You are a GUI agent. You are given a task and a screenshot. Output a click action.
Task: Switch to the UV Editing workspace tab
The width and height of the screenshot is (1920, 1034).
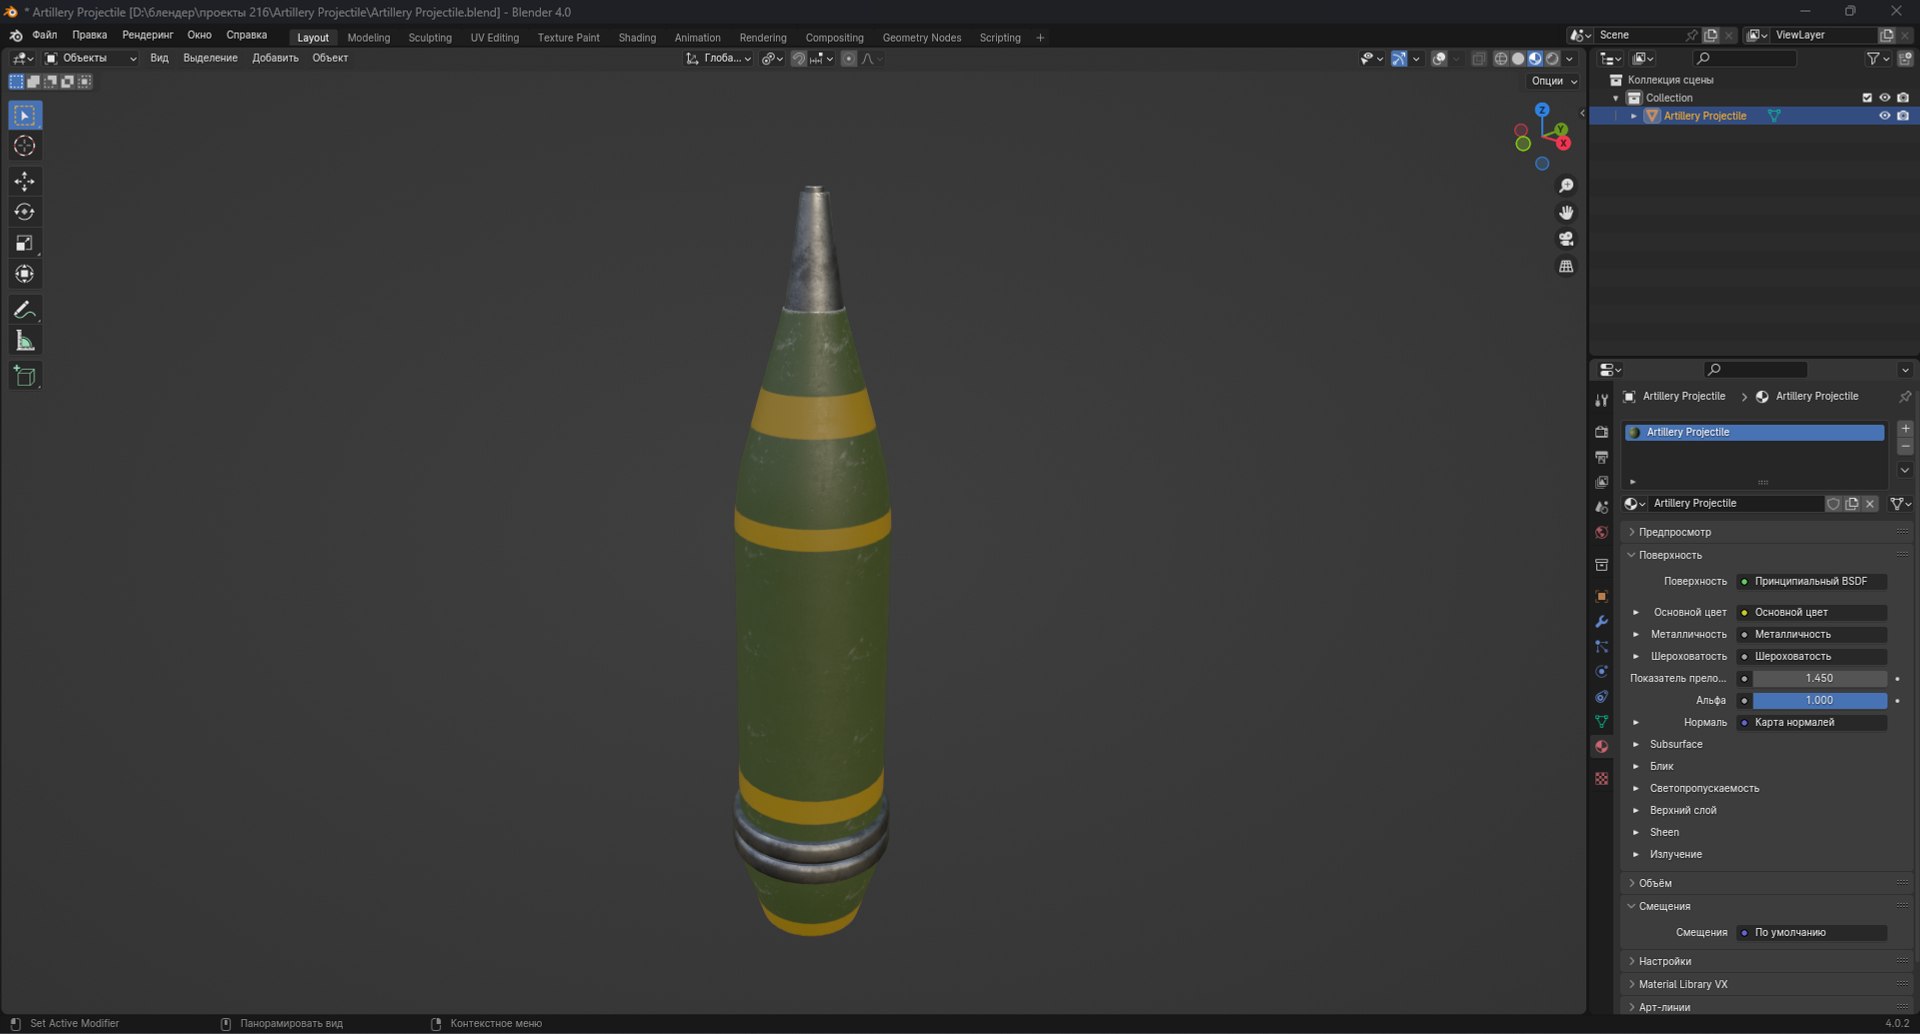click(495, 38)
